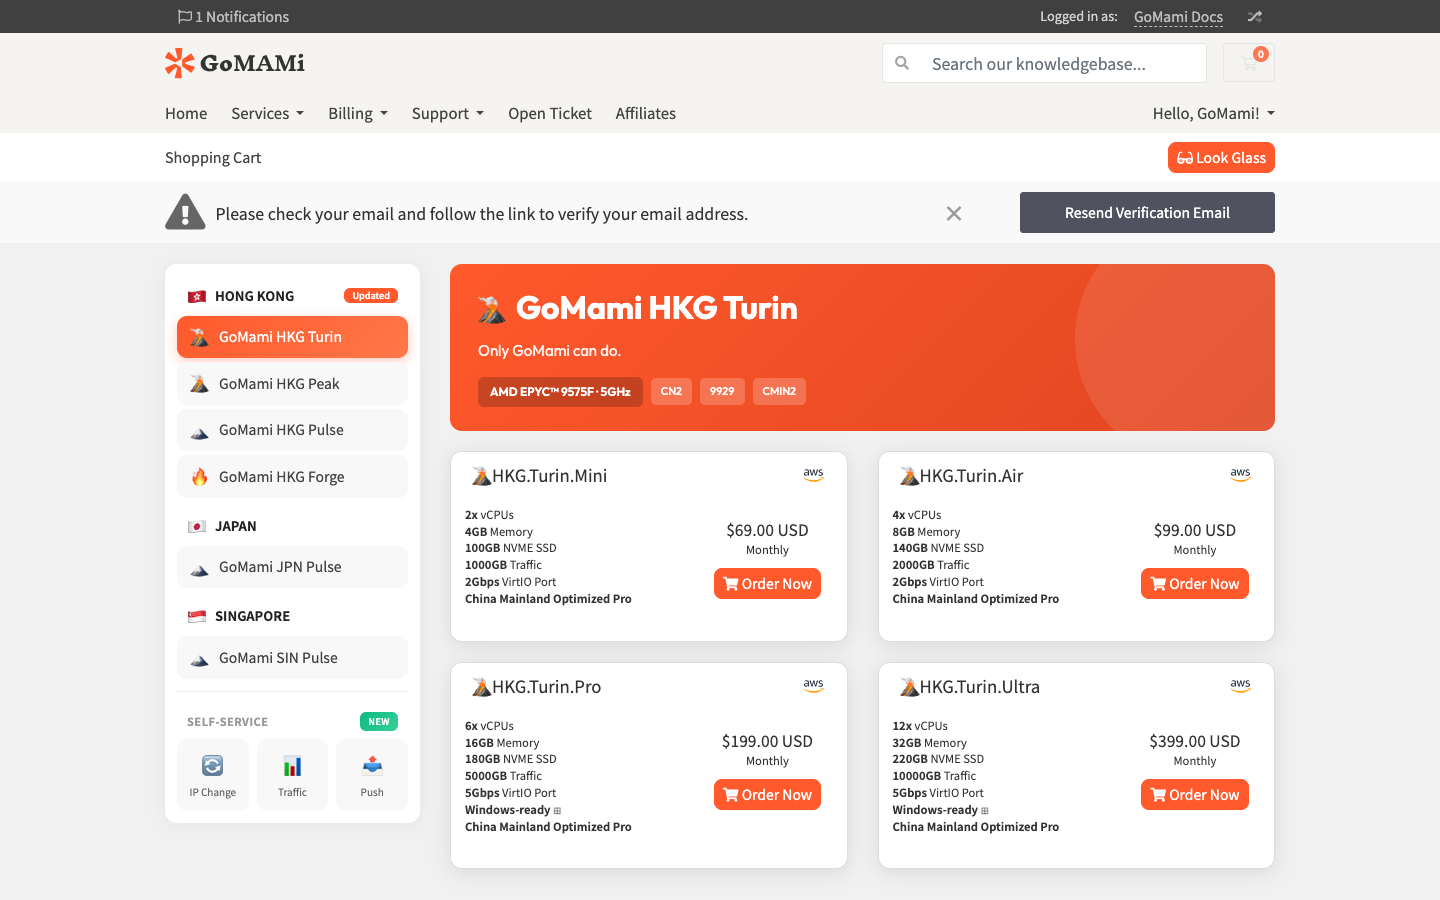Click the 'Only GoMami can do.' tagline
The height and width of the screenshot is (900, 1440).
pos(549,351)
